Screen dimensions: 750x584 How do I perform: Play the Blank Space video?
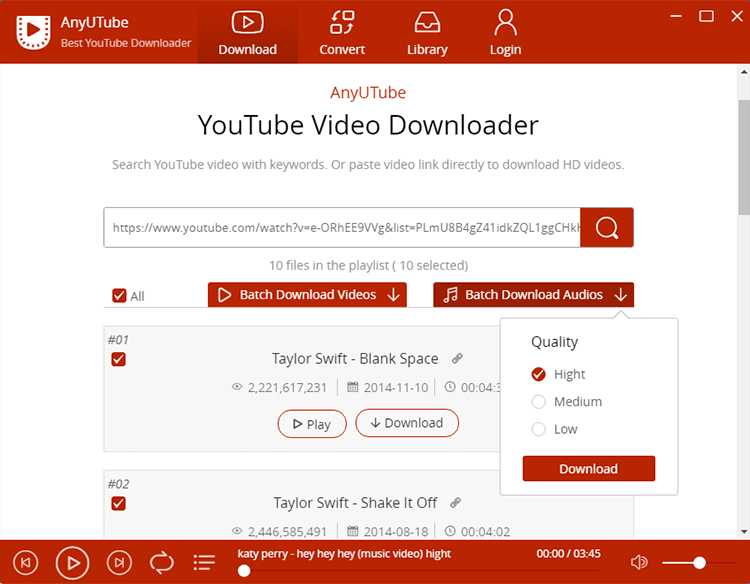[x=312, y=424]
